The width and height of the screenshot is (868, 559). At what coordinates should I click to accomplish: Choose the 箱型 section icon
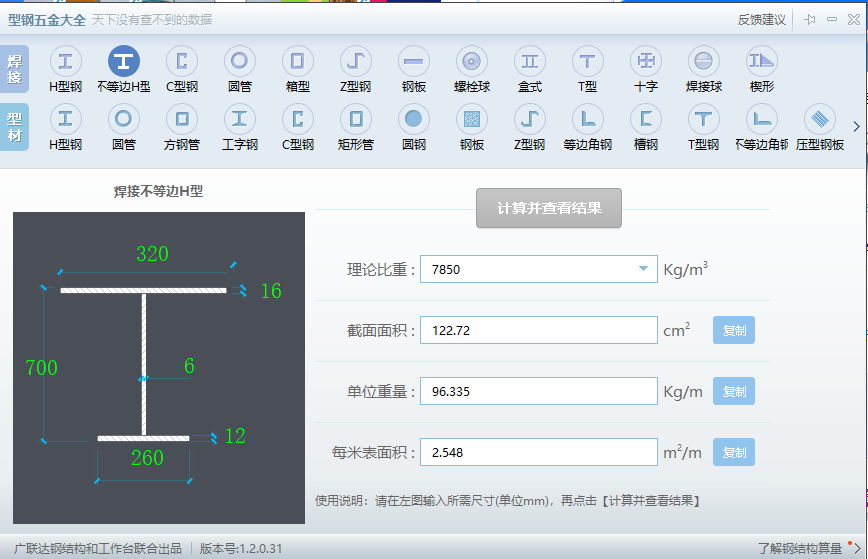pos(298,61)
